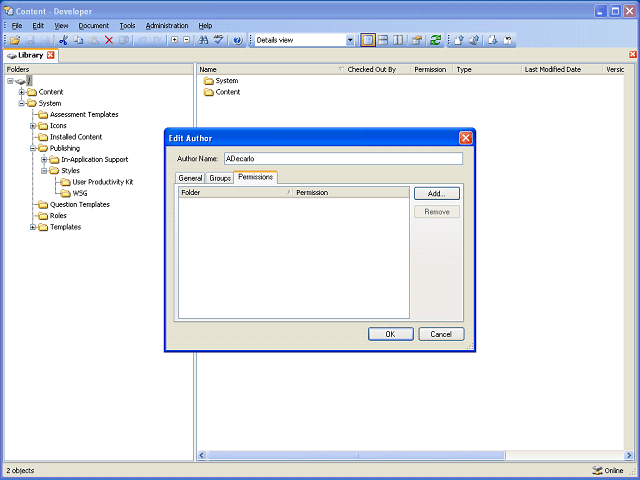The image size is (640, 480).
Task: Switch to the General tab
Action: 190,178
